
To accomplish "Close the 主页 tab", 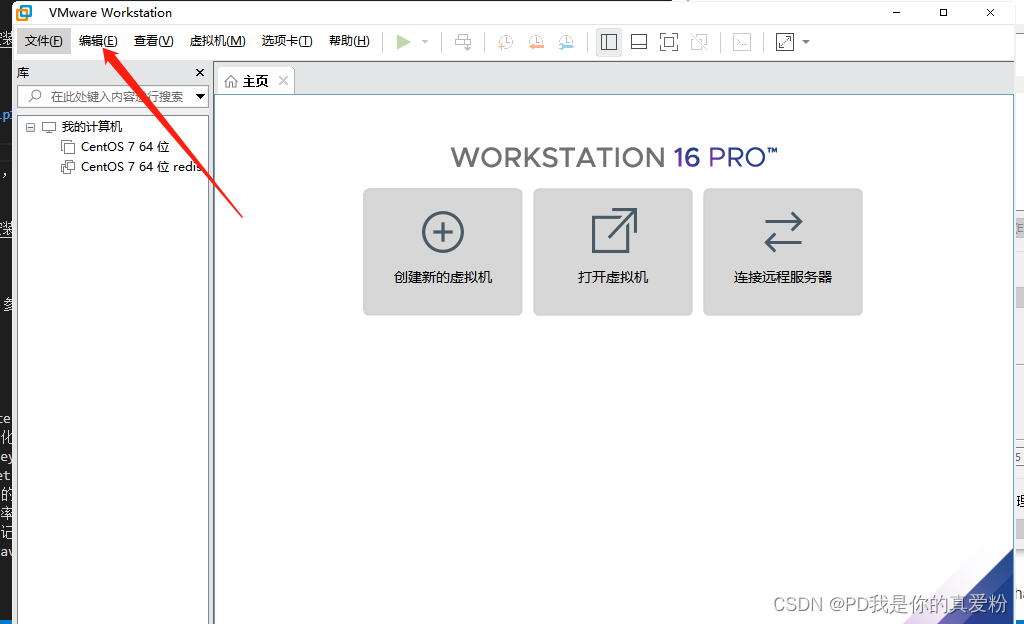I will point(283,80).
